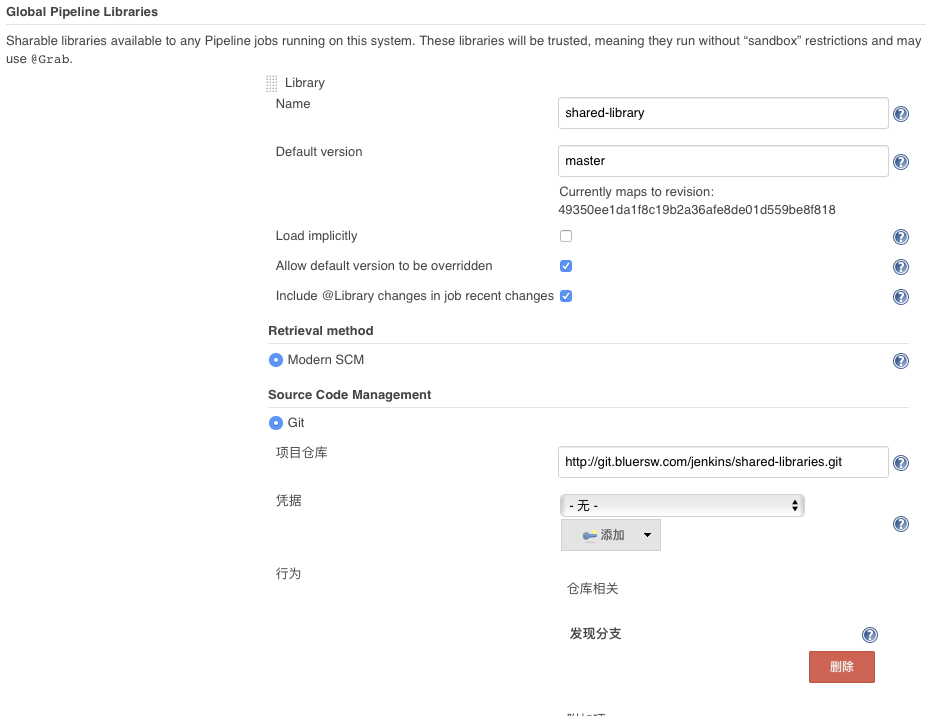This screenshot has height=716, width=926.
Task: Open help for 发现分支 behavior
Action: [x=869, y=635]
